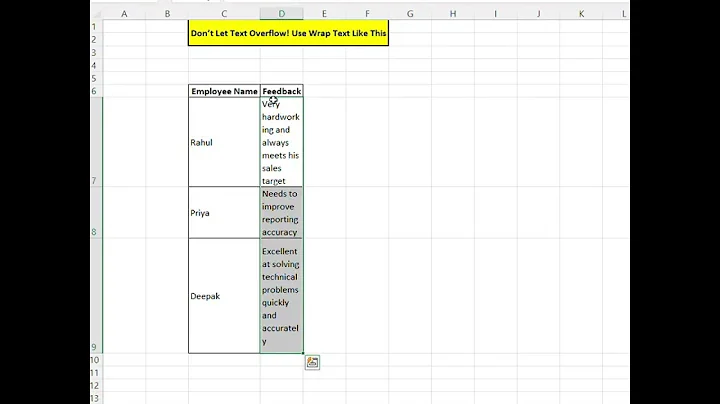The image size is (720, 404).
Task: Select column J header
Action: [x=538, y=14]
